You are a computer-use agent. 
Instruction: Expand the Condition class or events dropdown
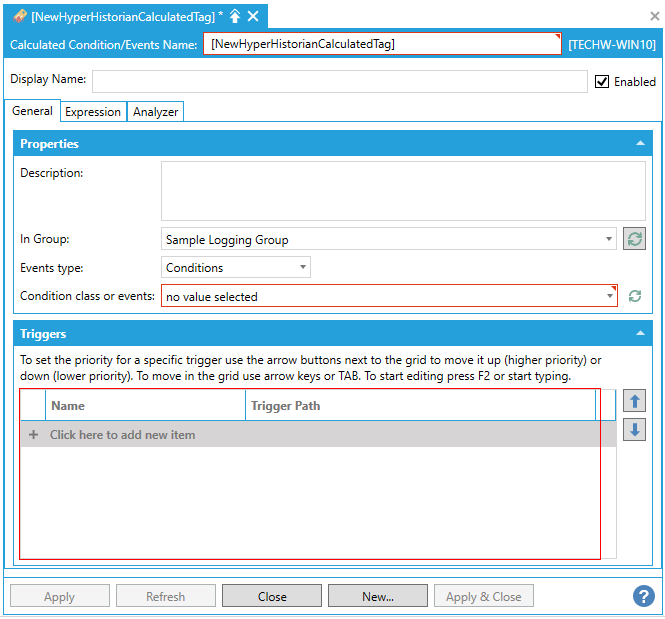[609, 296]
